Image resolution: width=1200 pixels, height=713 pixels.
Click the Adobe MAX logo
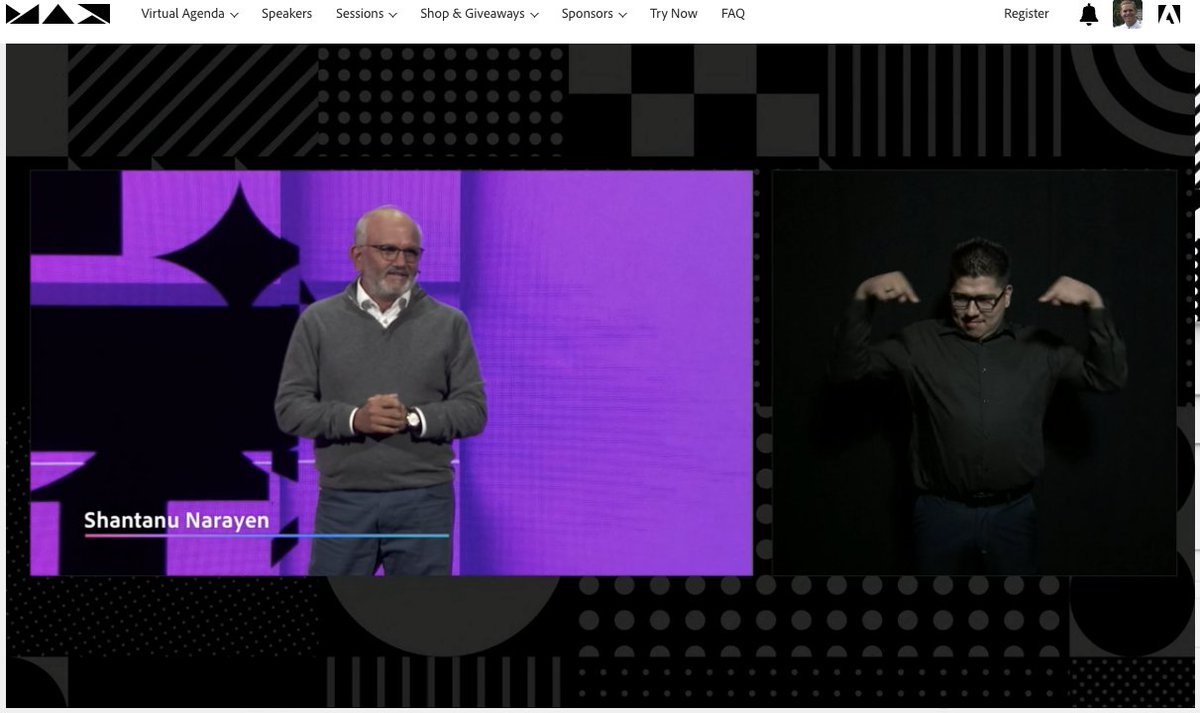[x=57, y=14]
